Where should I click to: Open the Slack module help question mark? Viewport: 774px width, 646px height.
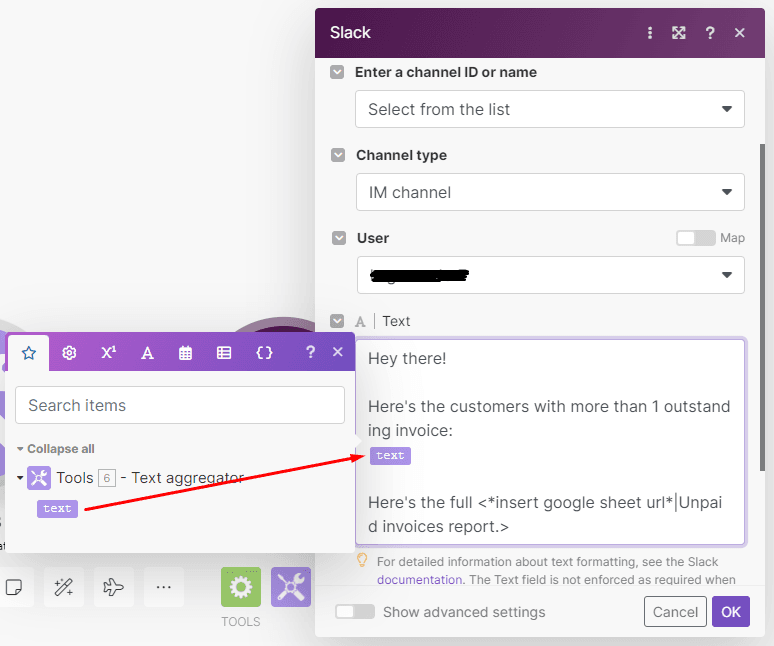(710, 33)
